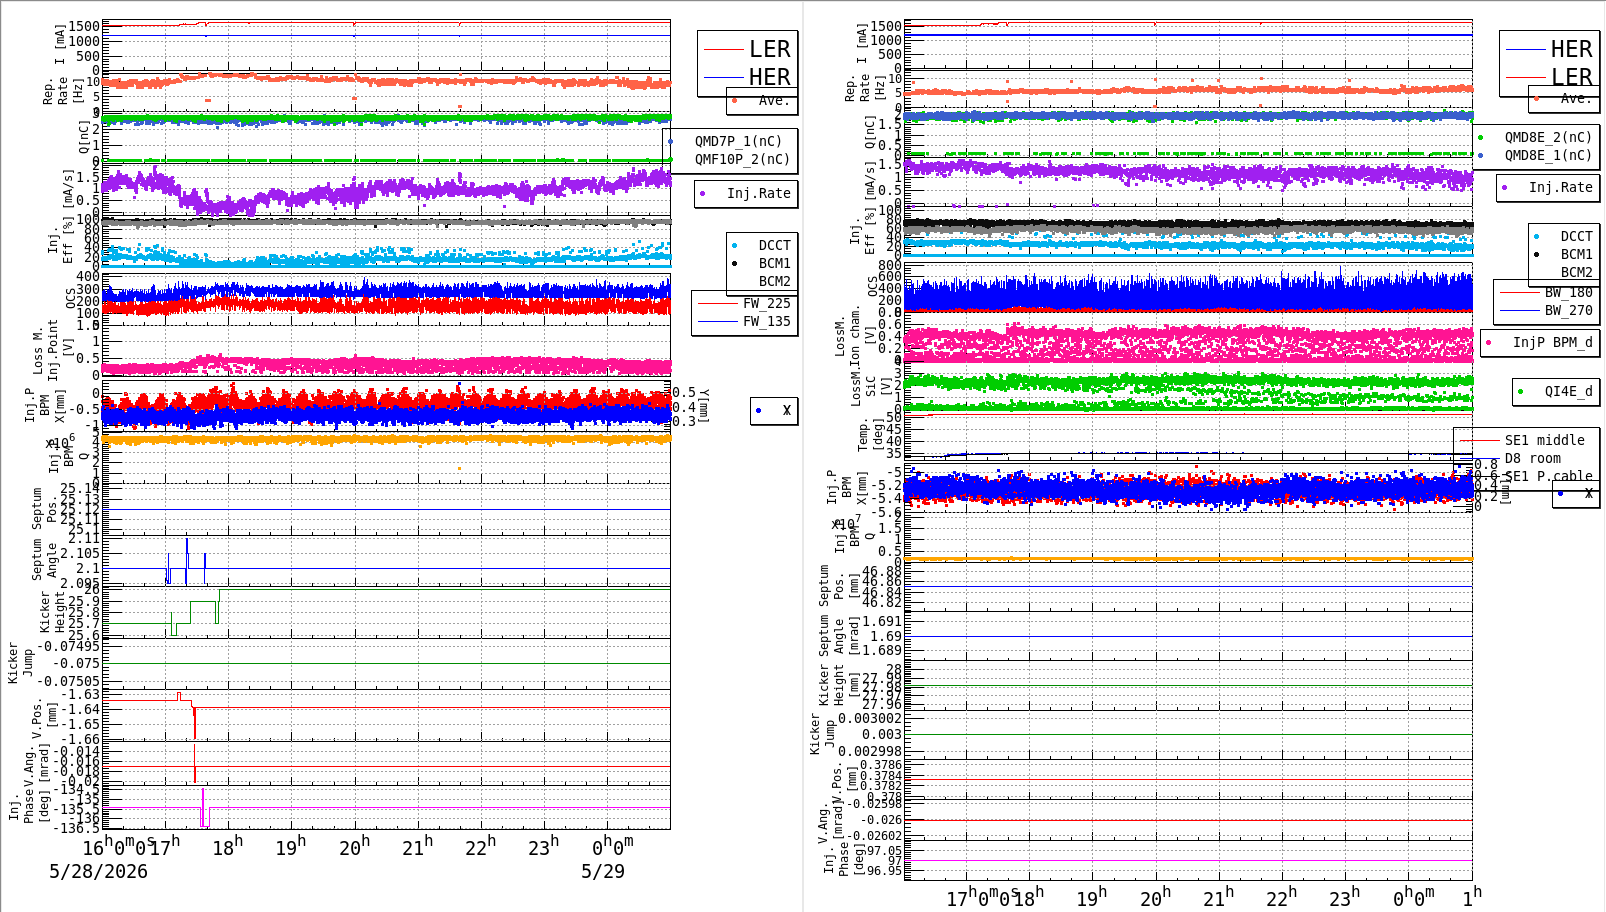Click the 96.95 Inj. Phase tick value
This screenshot has width=1606, height=912.
882,871
